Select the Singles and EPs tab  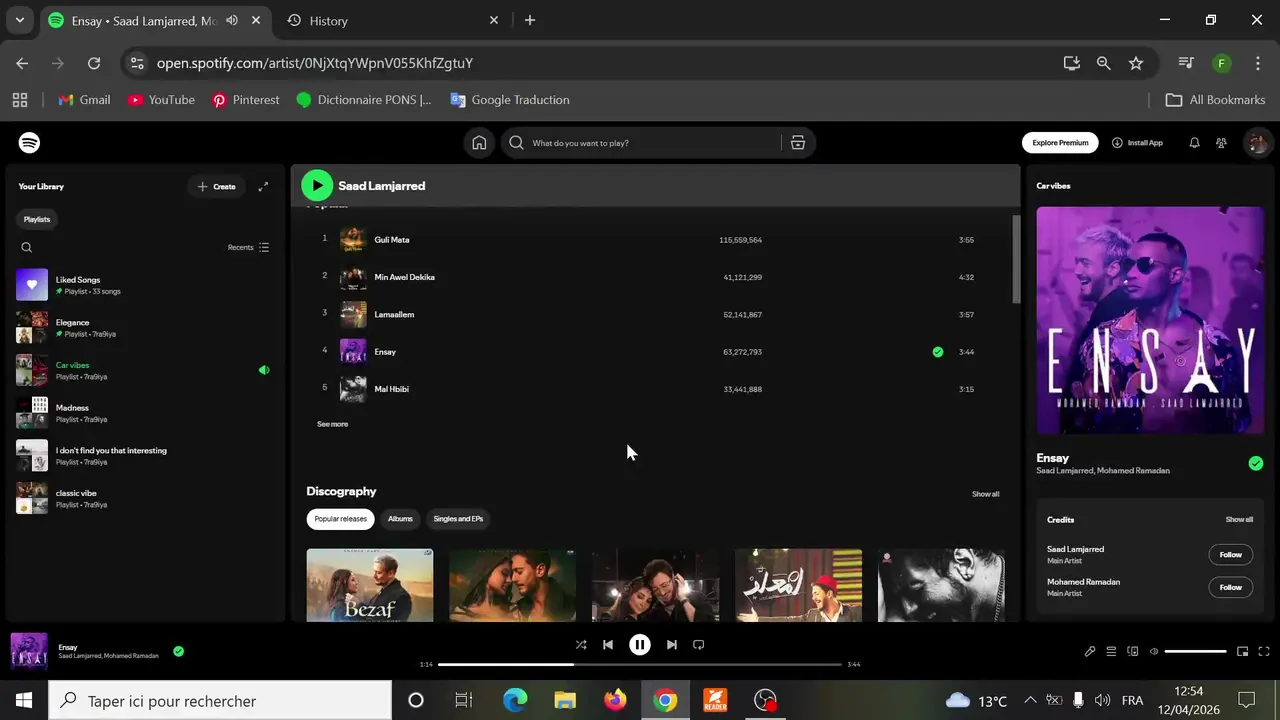[x=458, y=519]
